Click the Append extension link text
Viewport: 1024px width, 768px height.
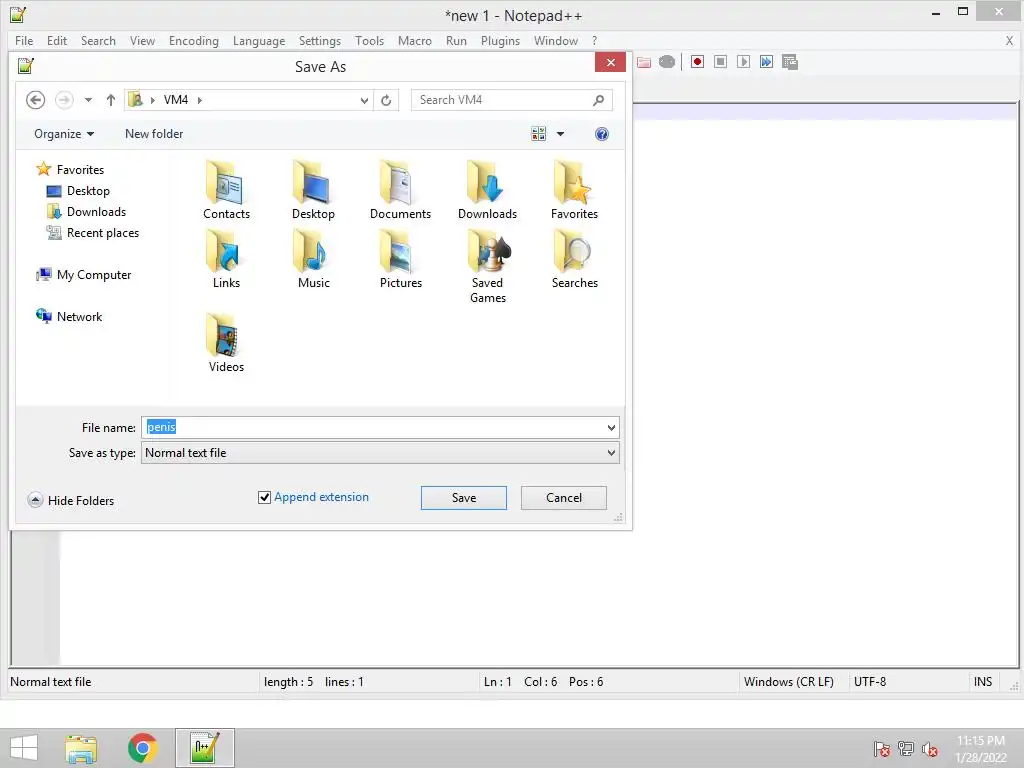[321, 497]
